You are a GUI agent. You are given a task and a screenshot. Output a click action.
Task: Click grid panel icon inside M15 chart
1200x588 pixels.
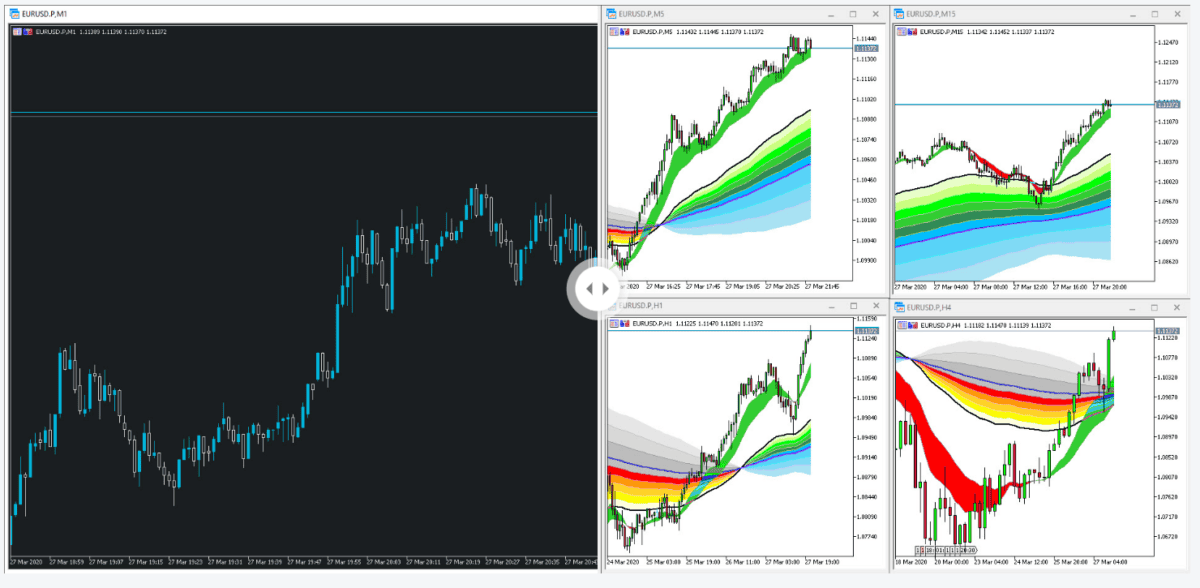point(901,32)
